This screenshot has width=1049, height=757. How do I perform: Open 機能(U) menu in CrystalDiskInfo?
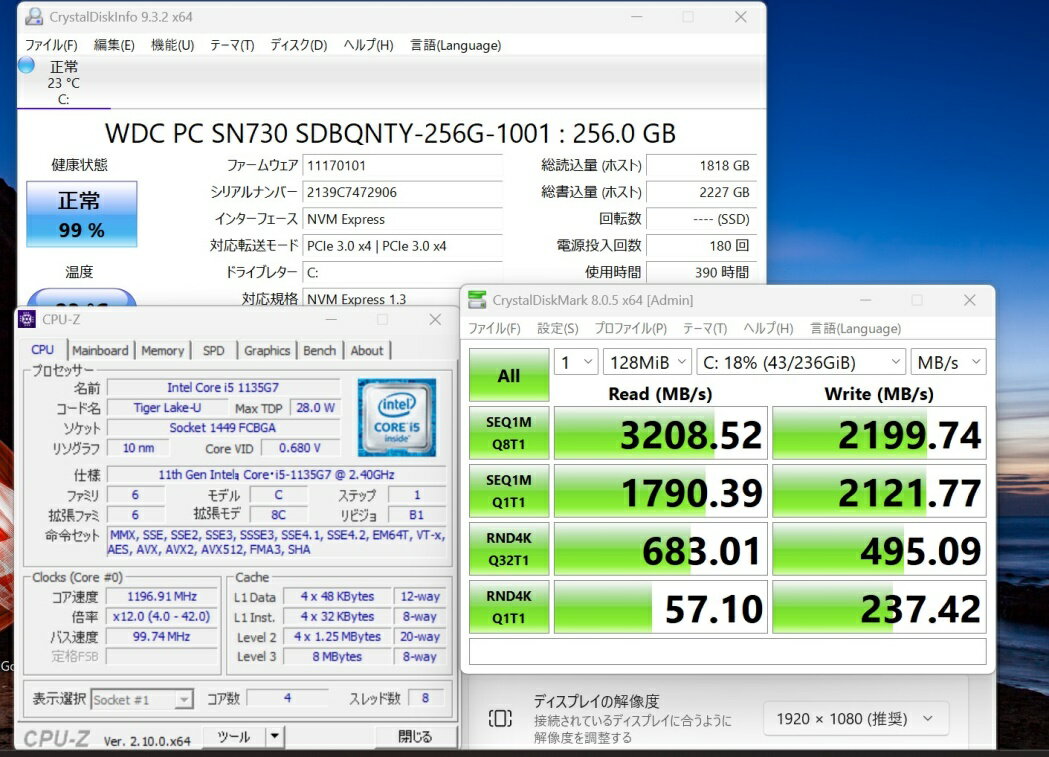173,45
